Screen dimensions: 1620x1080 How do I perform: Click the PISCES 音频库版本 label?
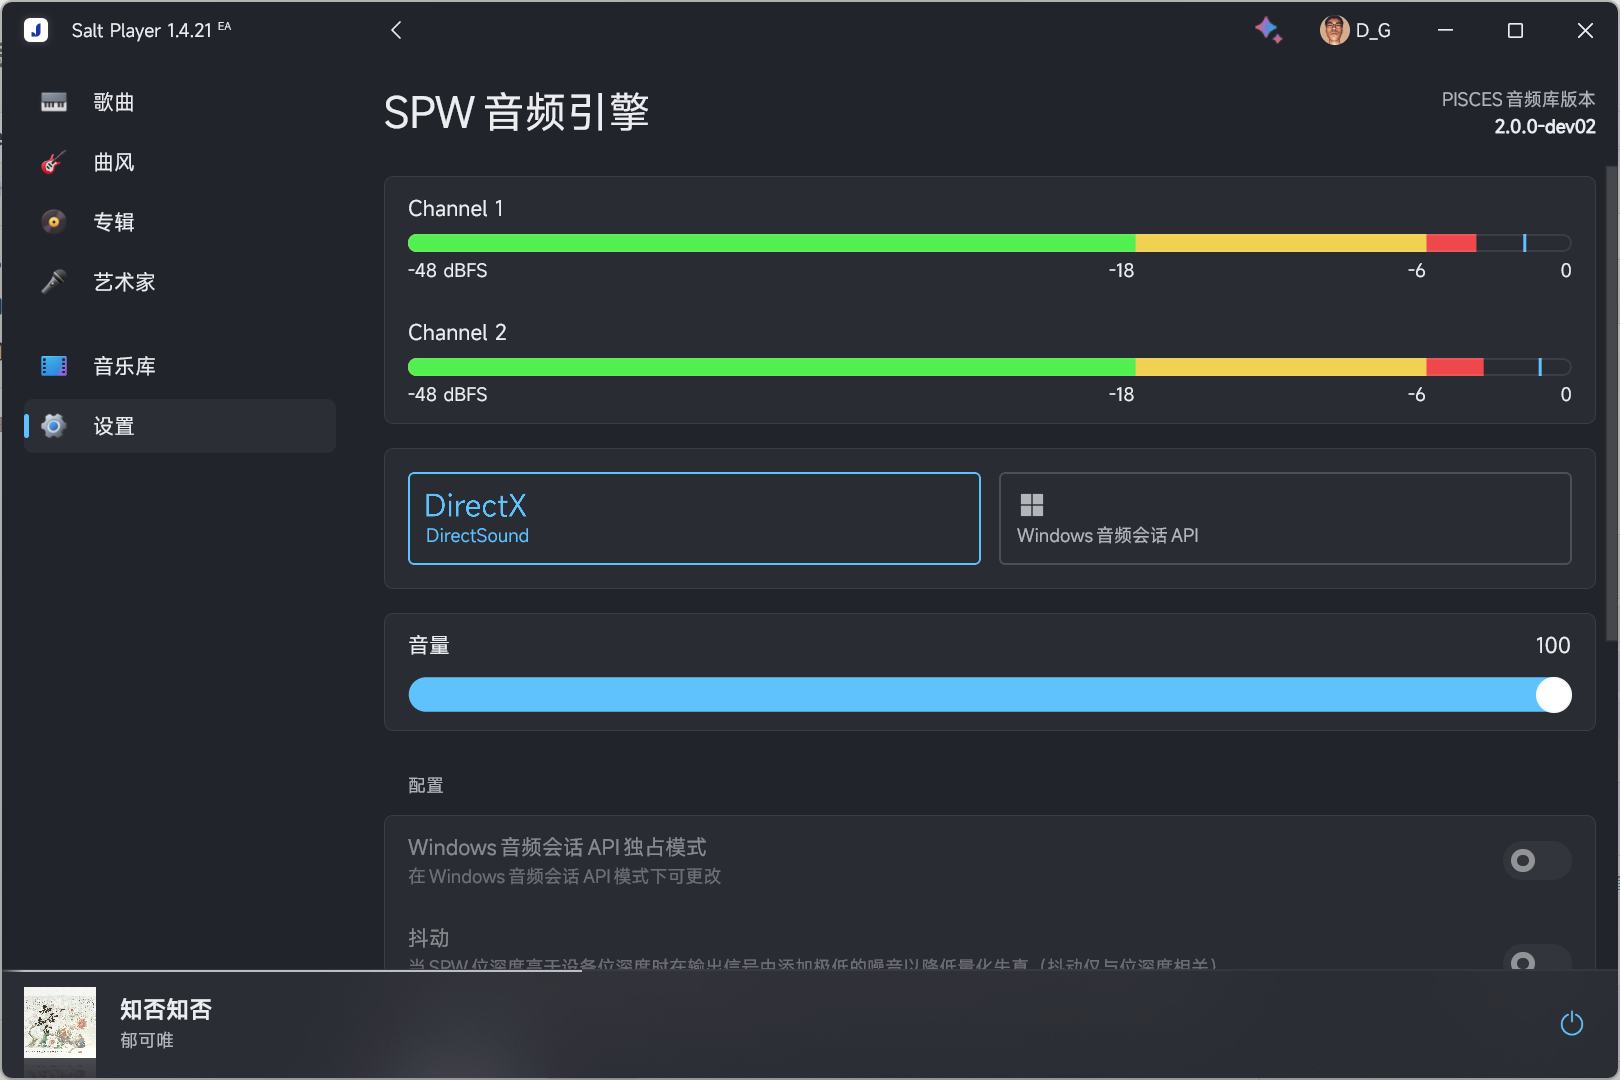(1518, 99)
